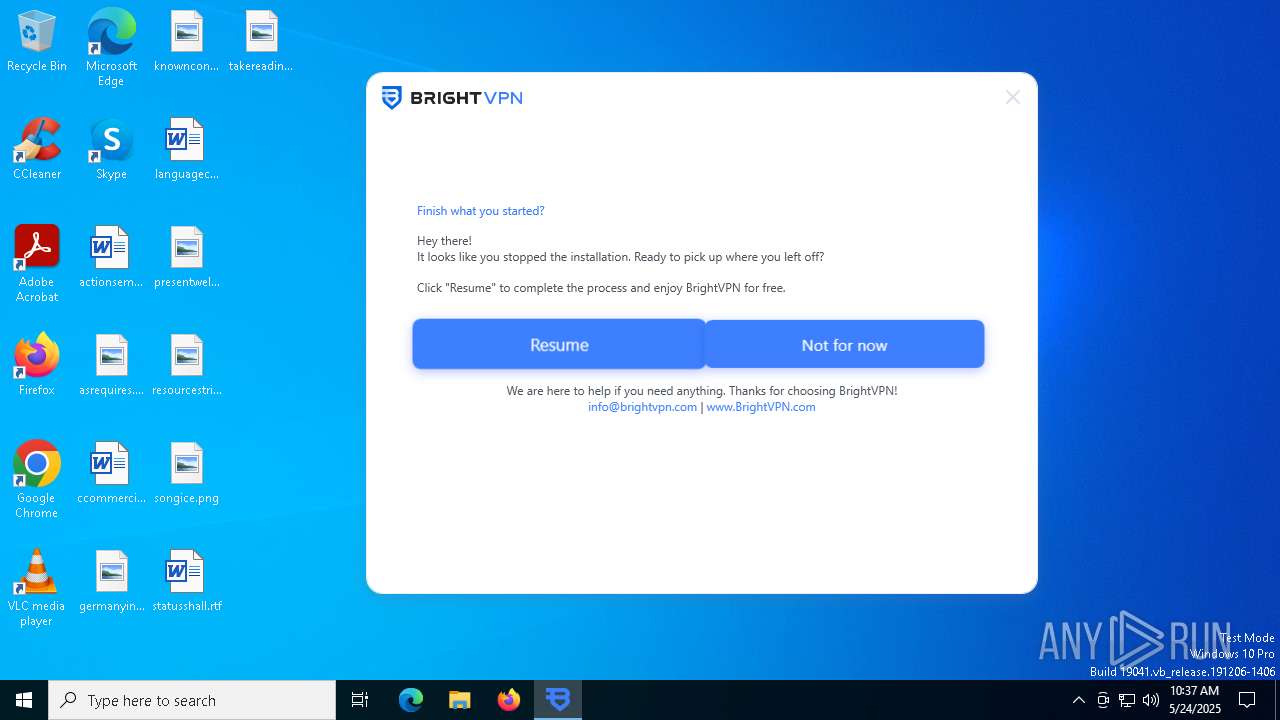This screenshot has height=720, width=1280.
Task: Open Firefox from the taskbar
Action: pos(509,700)
